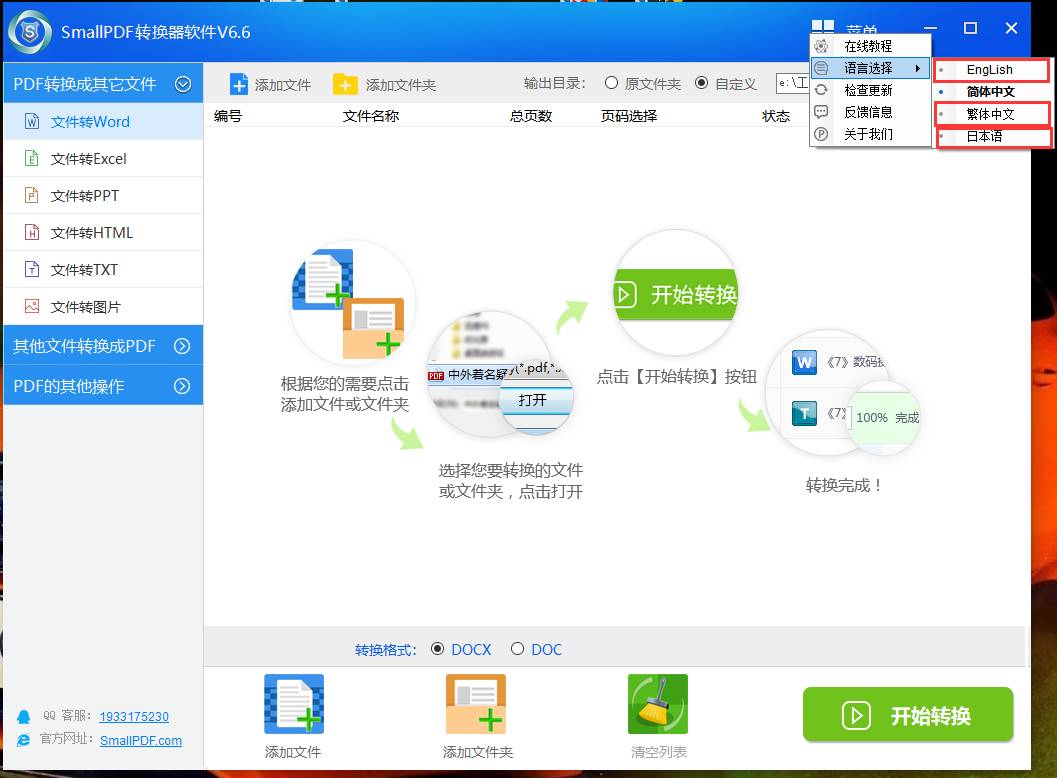Screen dimensions: 1057x778
Task: Choose DOCX as conversion format
Action: [x=461, y=649]
